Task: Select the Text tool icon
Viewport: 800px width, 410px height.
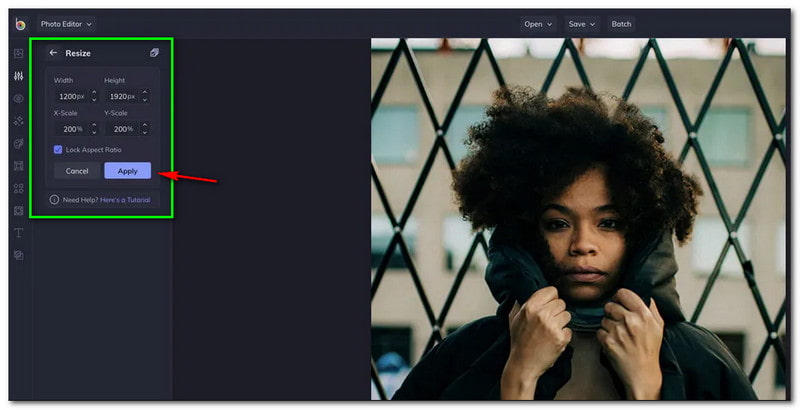Action: [x=18, y=233]
